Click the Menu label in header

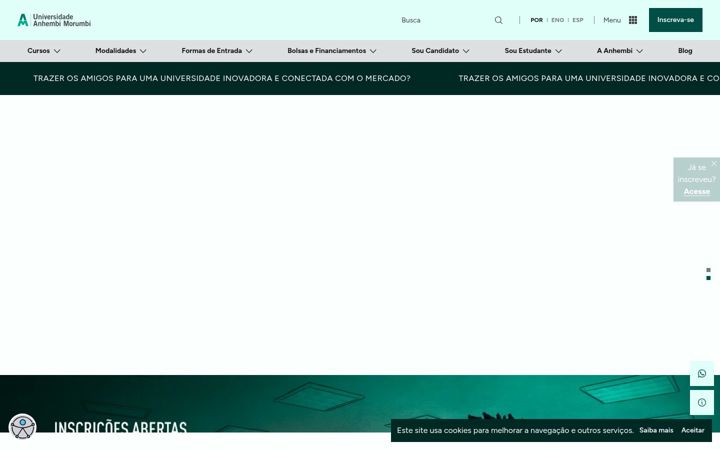(x=612, y=20)
